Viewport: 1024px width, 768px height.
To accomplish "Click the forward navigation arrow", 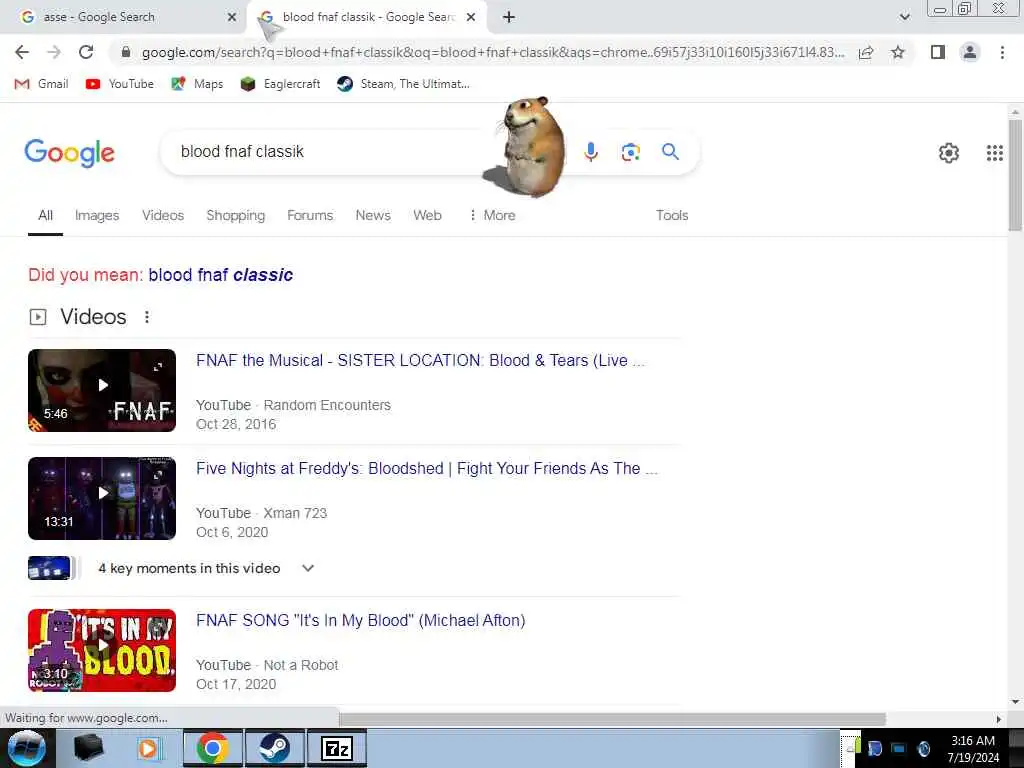I will [54, 52].
